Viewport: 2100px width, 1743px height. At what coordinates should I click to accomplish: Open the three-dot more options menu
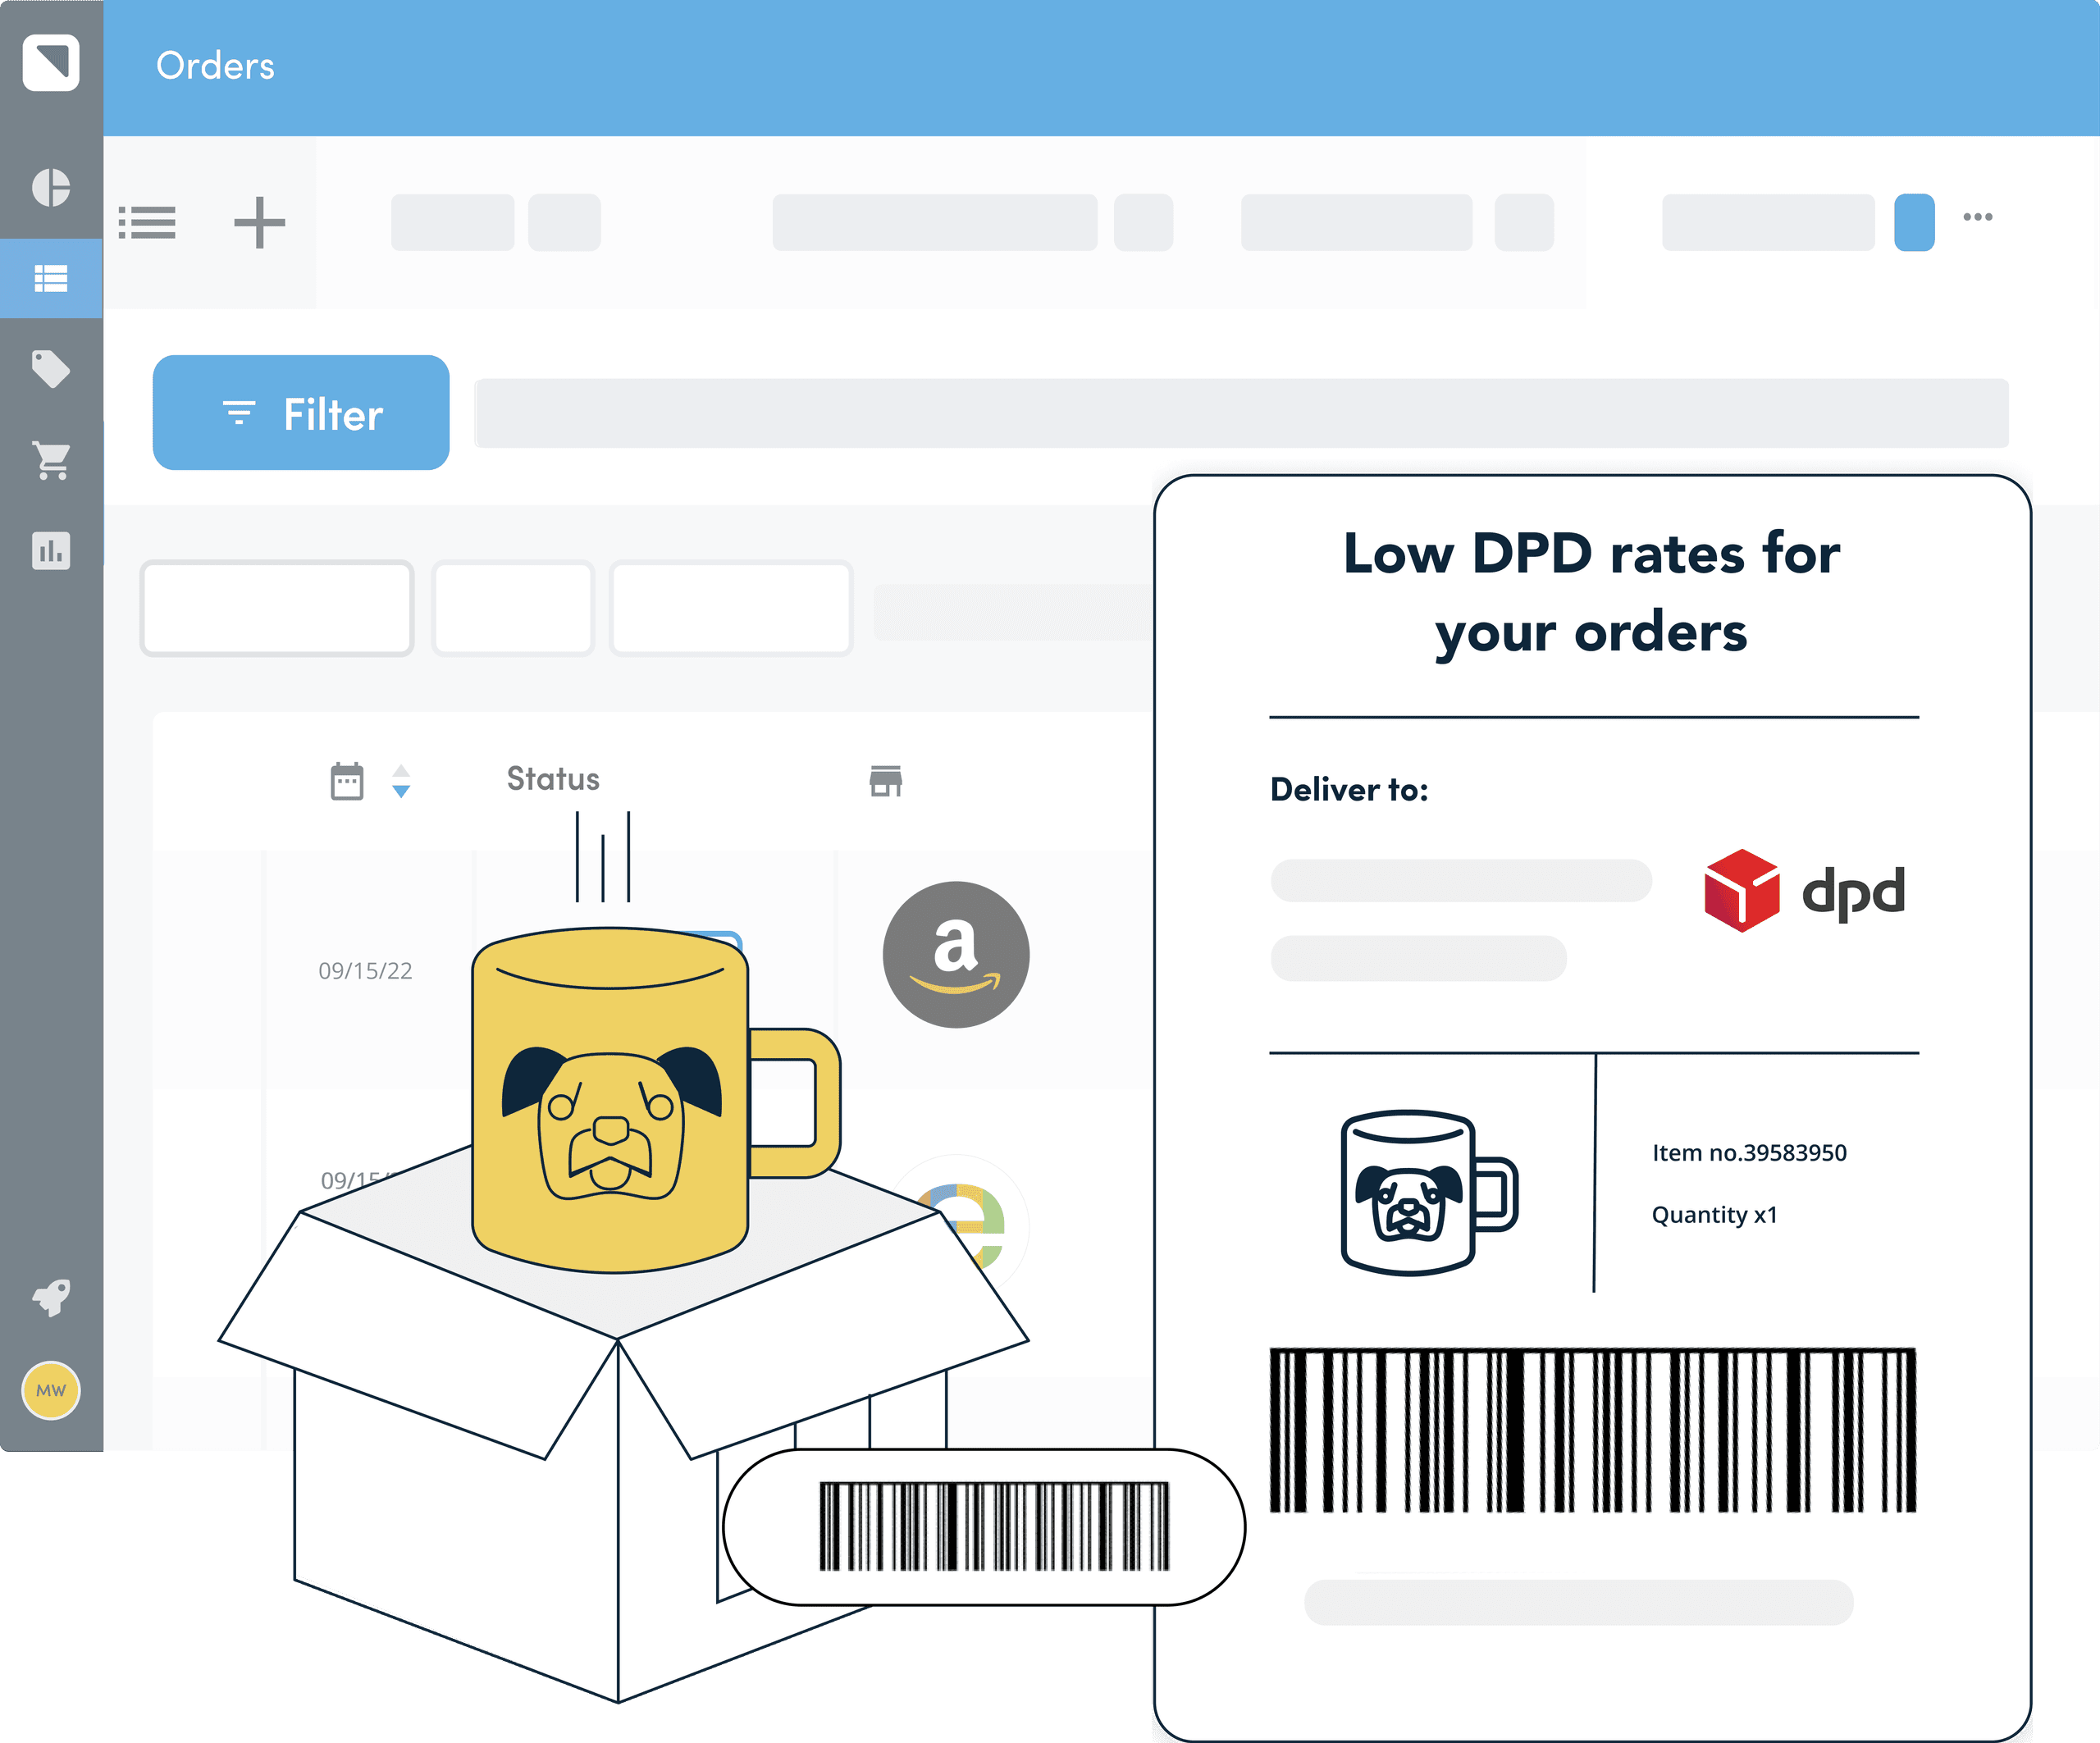click(1978, 217)
